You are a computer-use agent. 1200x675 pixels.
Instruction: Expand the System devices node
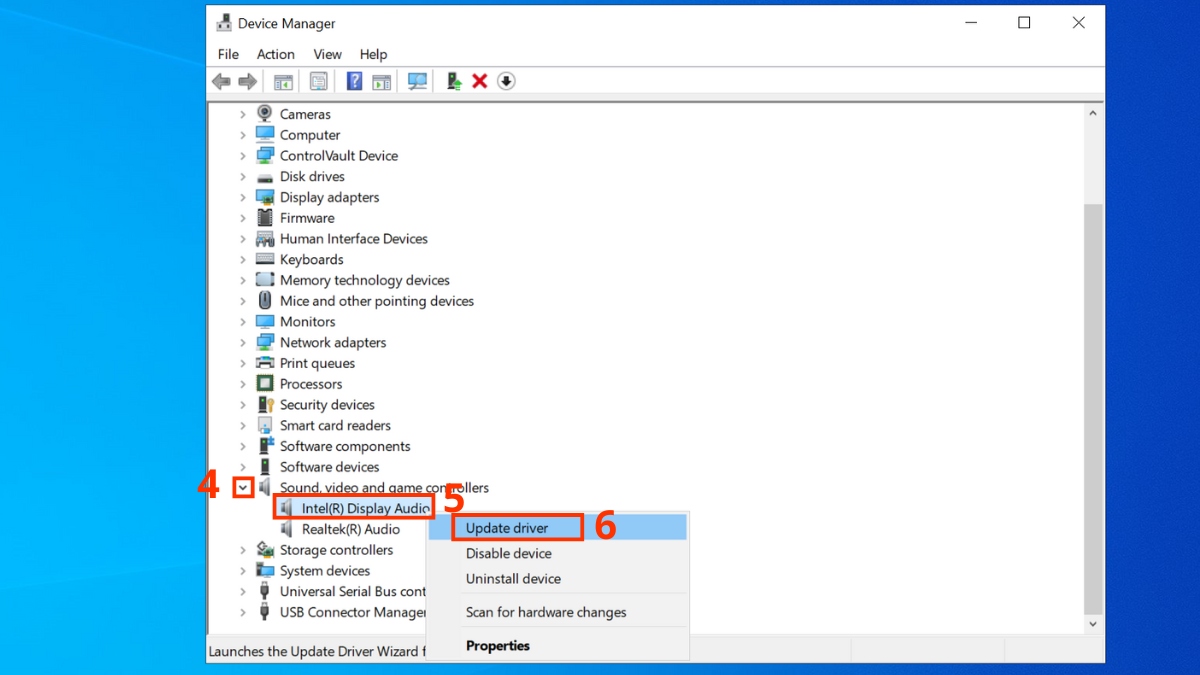[243, 571]
